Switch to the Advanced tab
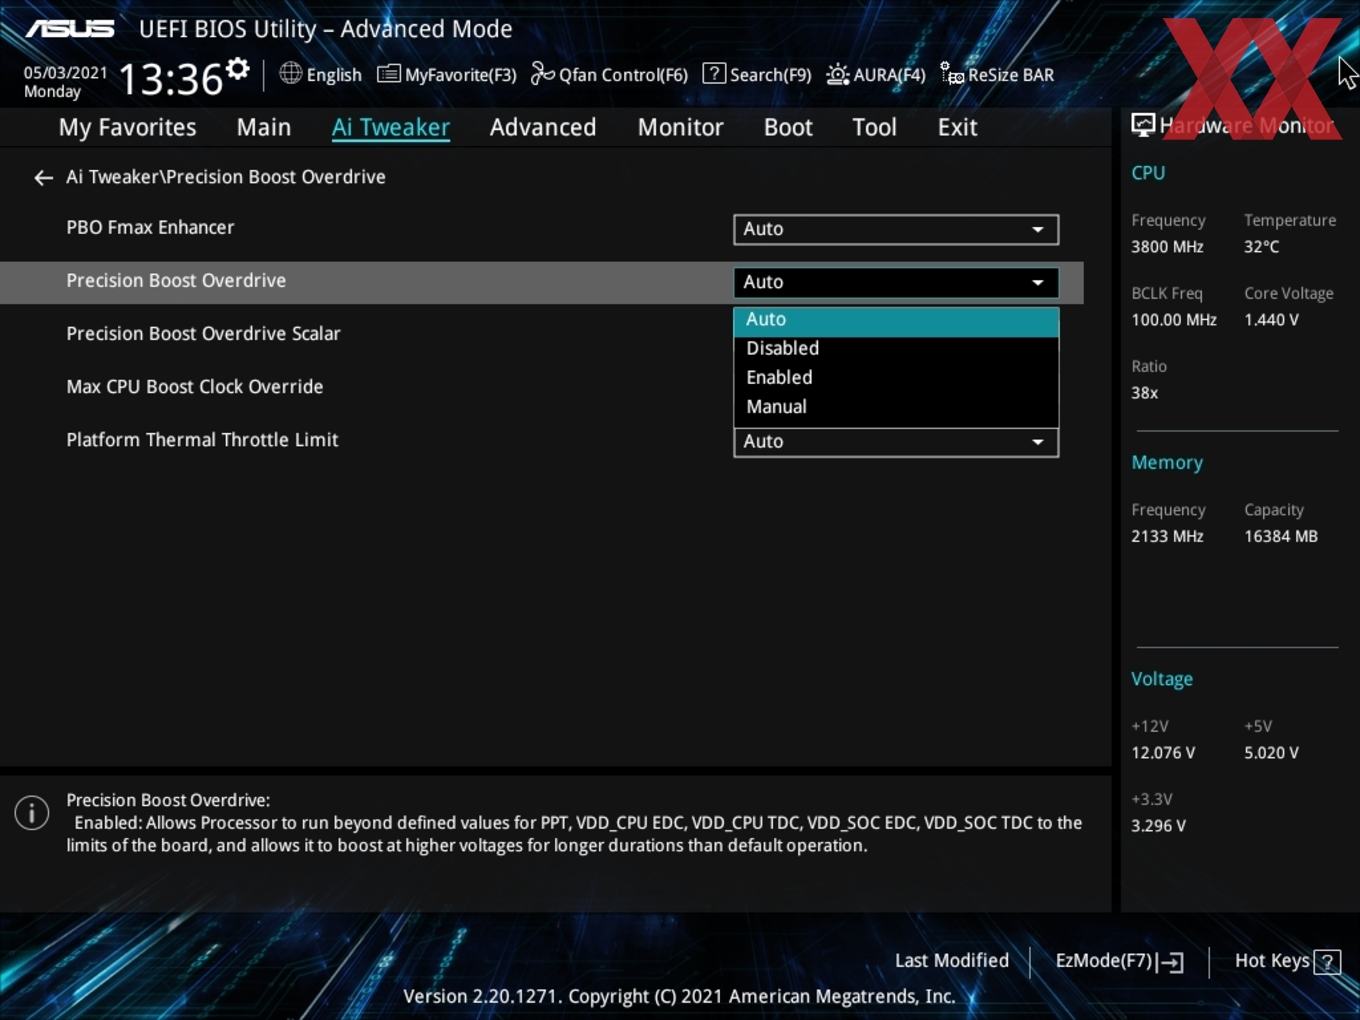This screenshot has width=1360, height=1020. (543, 128)
